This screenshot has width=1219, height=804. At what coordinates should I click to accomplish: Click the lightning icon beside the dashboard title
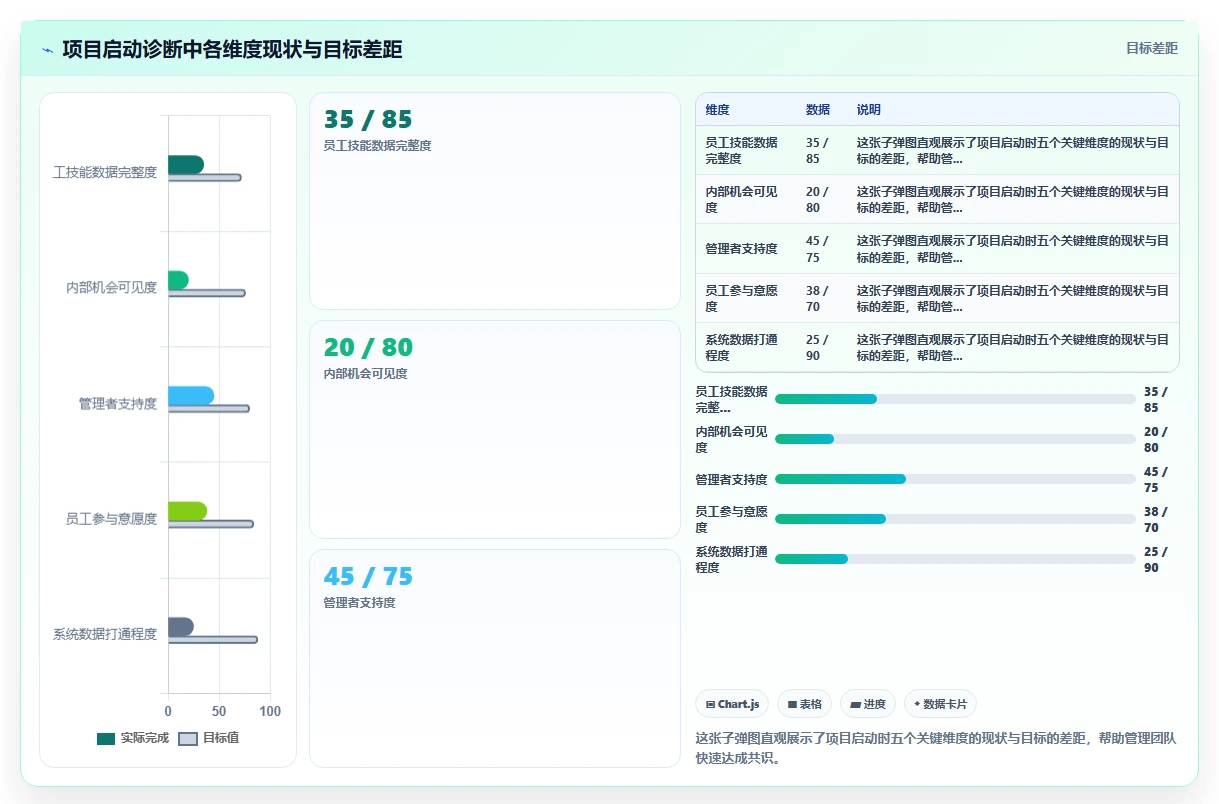48,50
